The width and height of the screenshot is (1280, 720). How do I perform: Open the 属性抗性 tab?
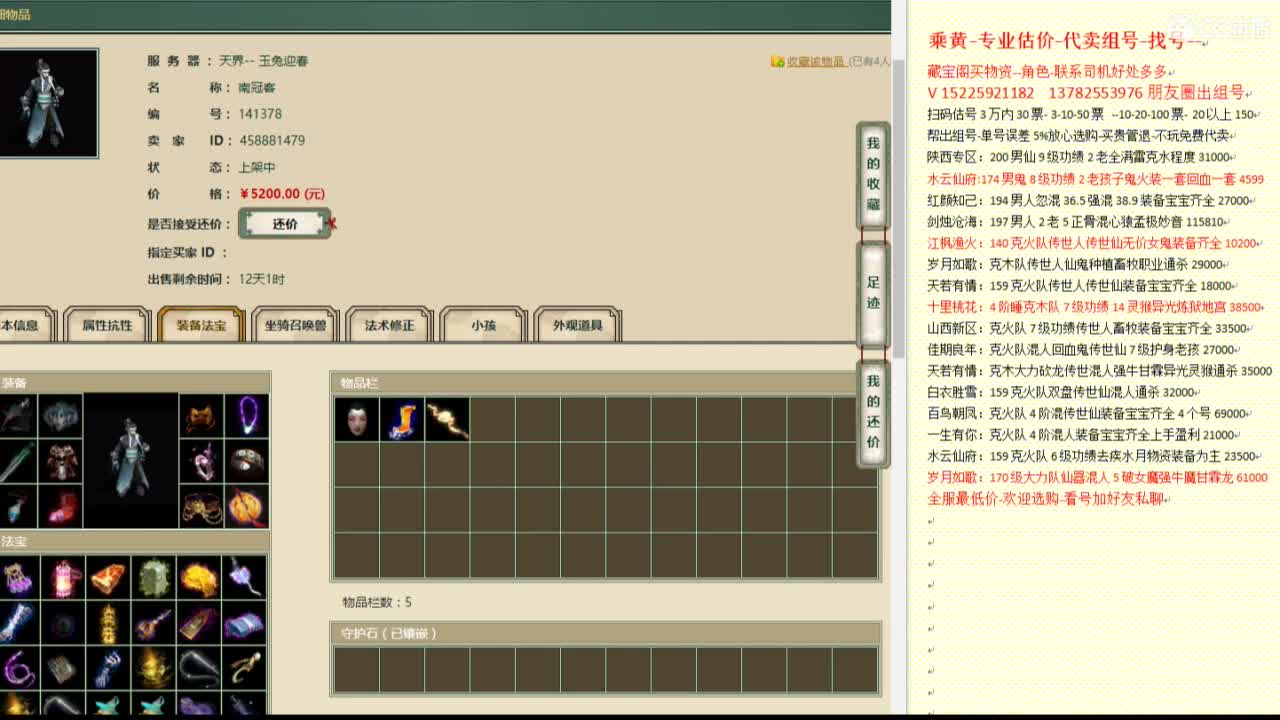pos(107,325)
